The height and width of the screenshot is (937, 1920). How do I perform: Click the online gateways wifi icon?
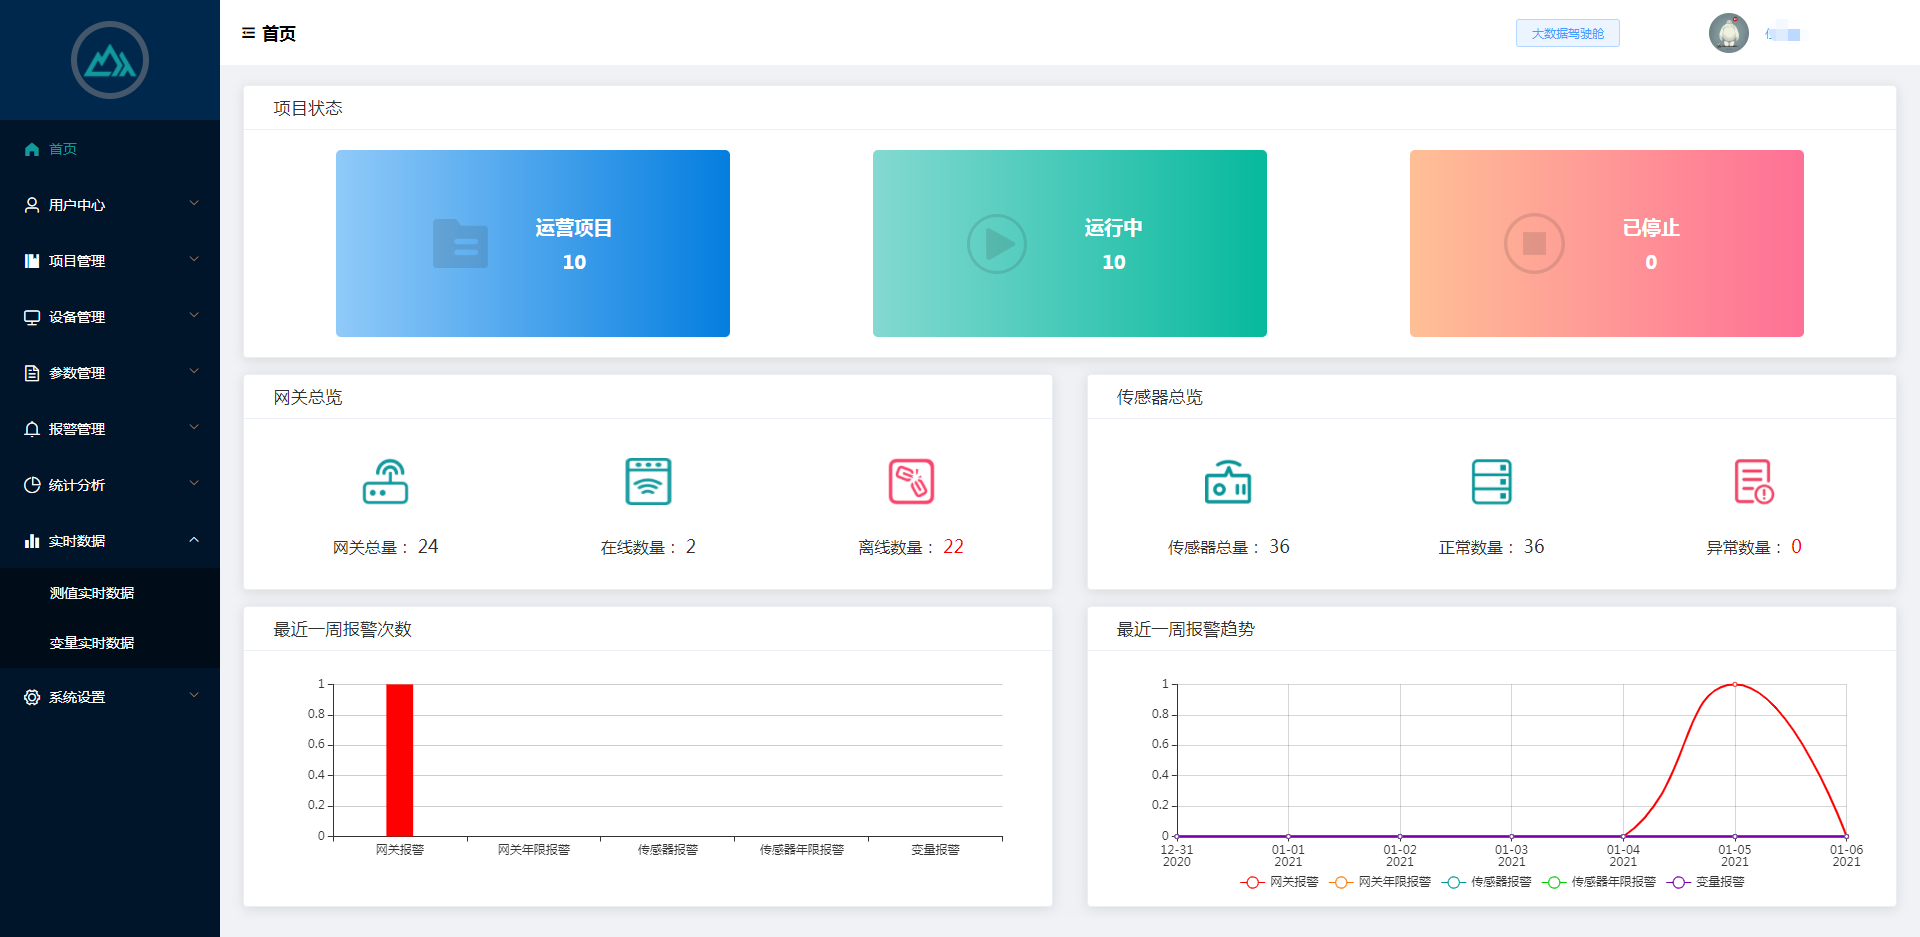[648, 482]
